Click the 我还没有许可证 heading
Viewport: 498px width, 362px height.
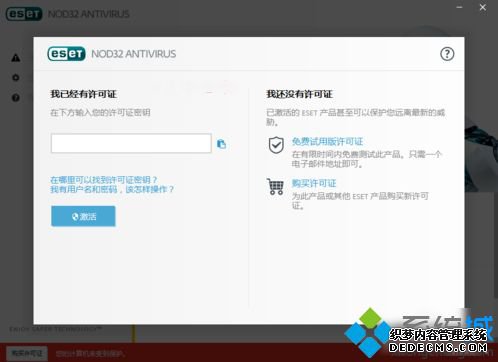(x=299, y=94)
